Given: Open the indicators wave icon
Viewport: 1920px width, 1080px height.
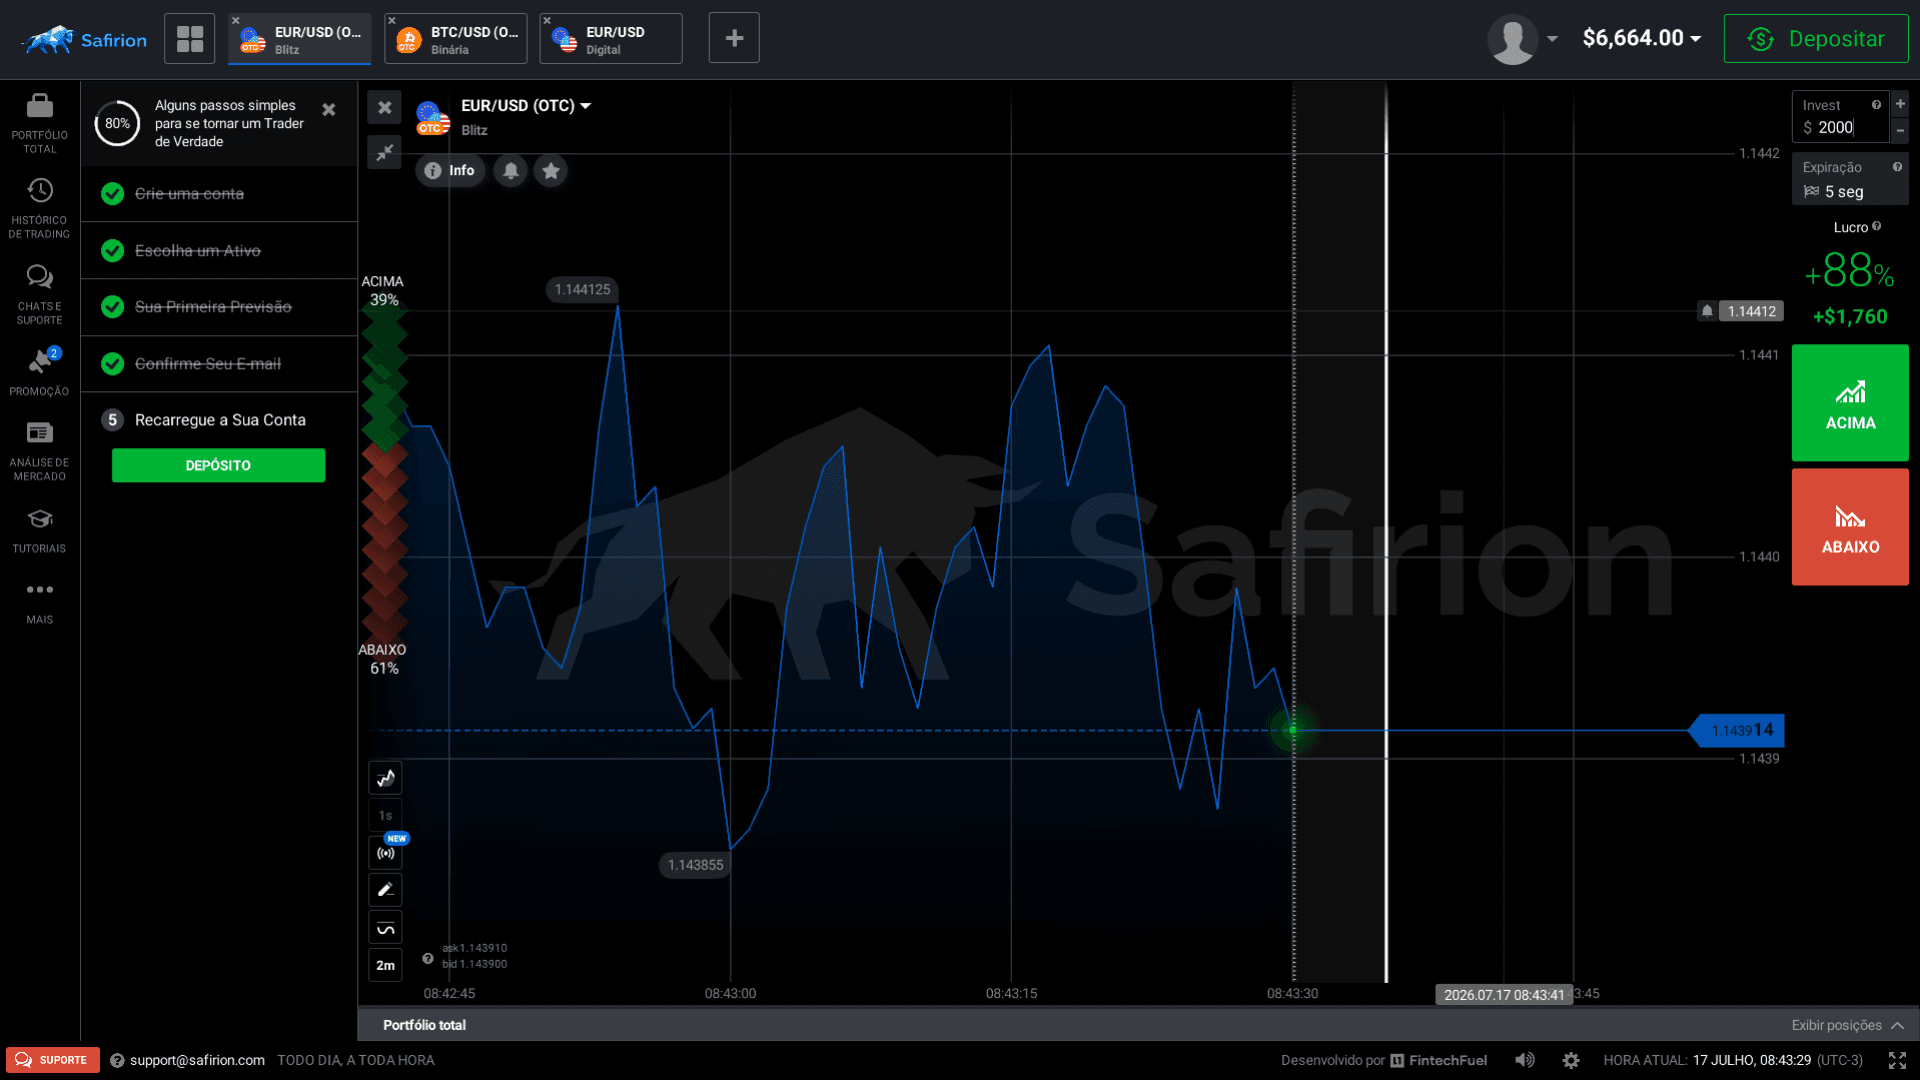Looking at the screenshot, I should click(386, 928).
